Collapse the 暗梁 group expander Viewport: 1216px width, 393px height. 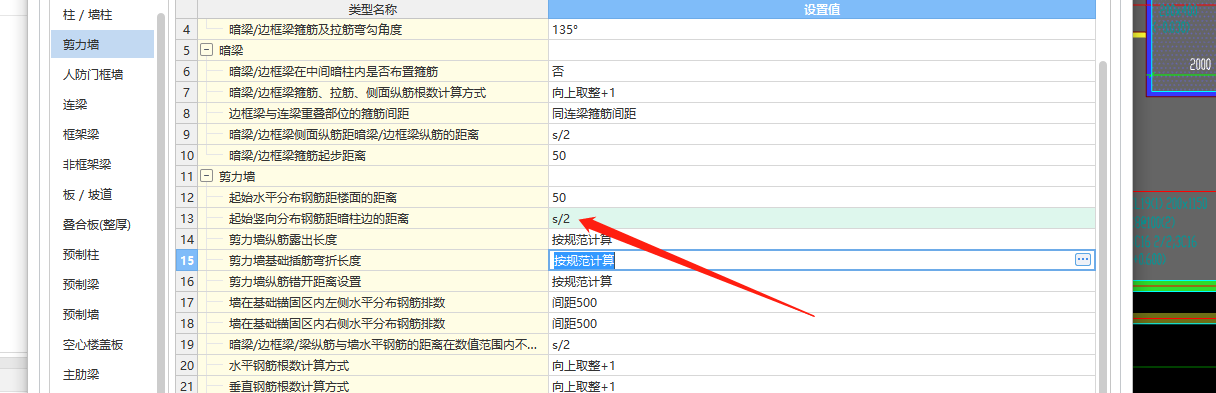click(207, 50)
